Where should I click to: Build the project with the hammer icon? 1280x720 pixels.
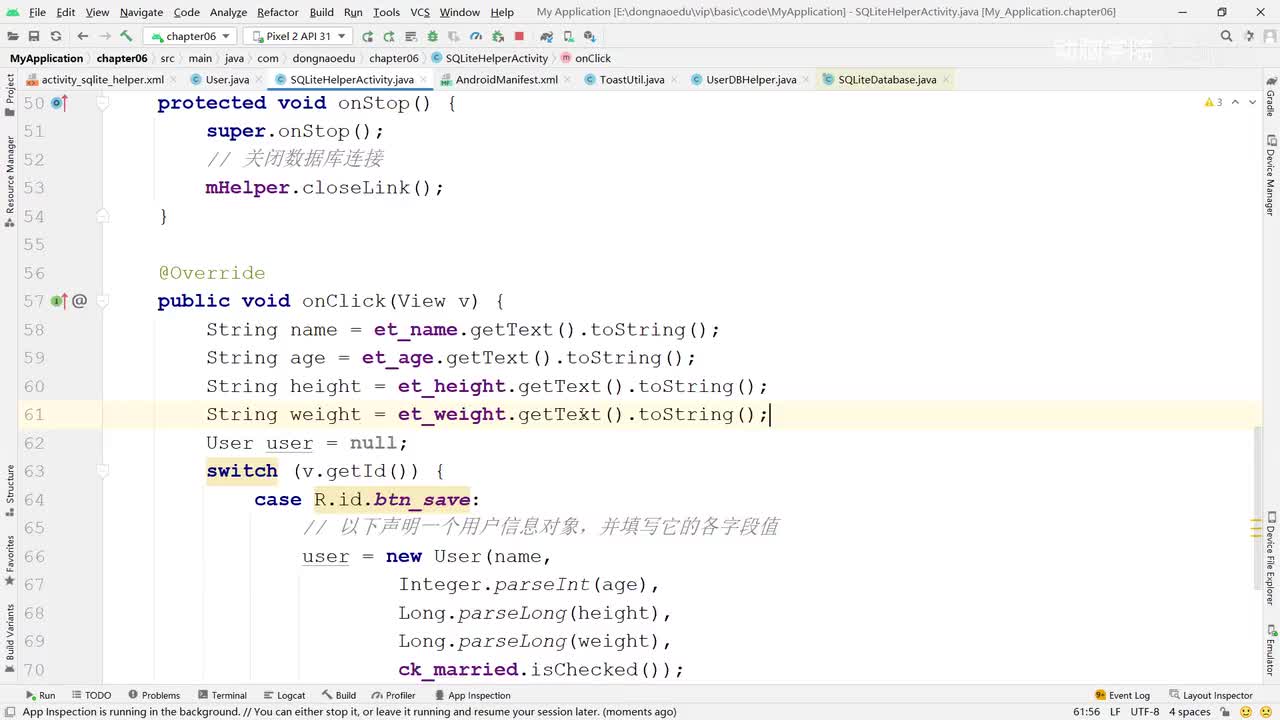tap(127, 36)
